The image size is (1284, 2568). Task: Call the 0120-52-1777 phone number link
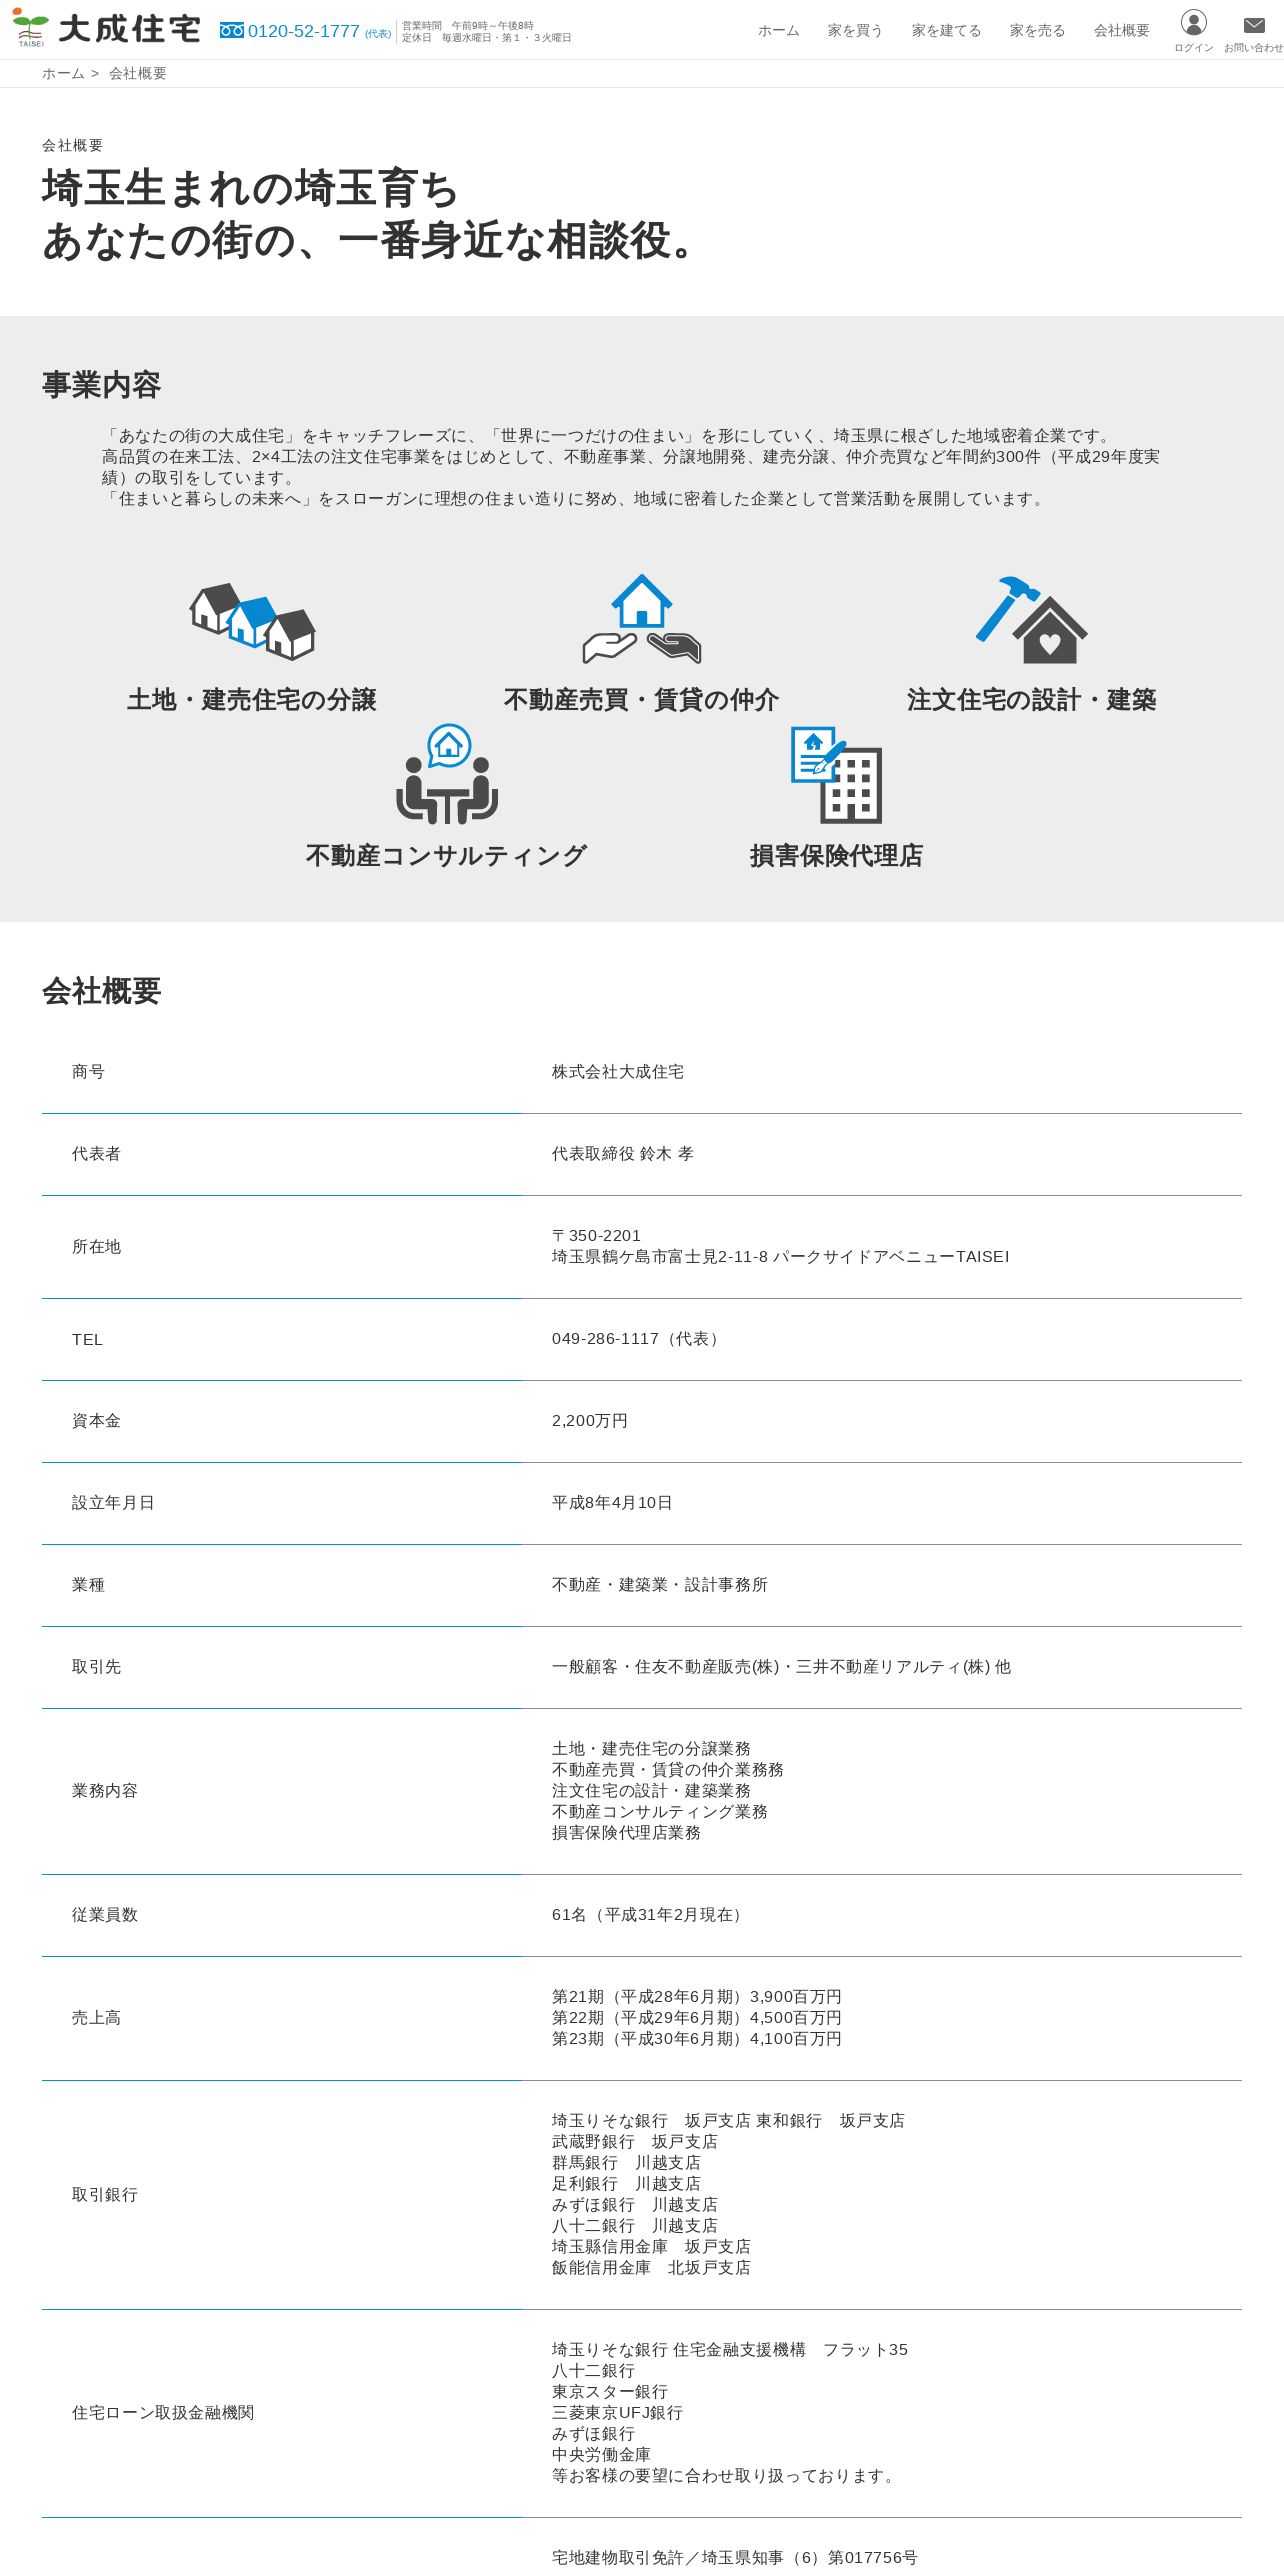(x=304, y=31)
